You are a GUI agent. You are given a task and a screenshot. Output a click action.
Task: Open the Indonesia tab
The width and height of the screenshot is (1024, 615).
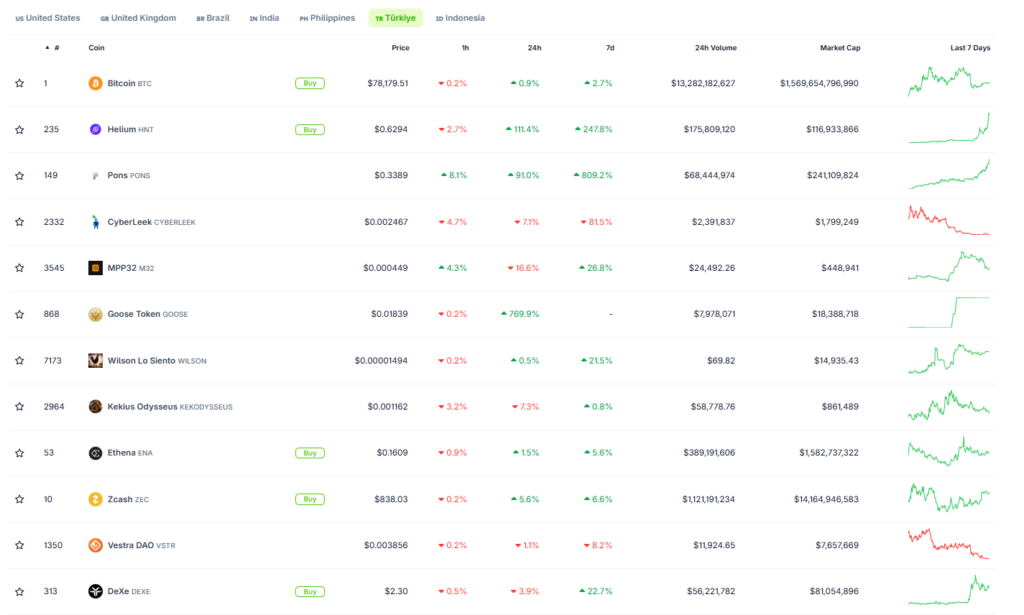[460, 18]
